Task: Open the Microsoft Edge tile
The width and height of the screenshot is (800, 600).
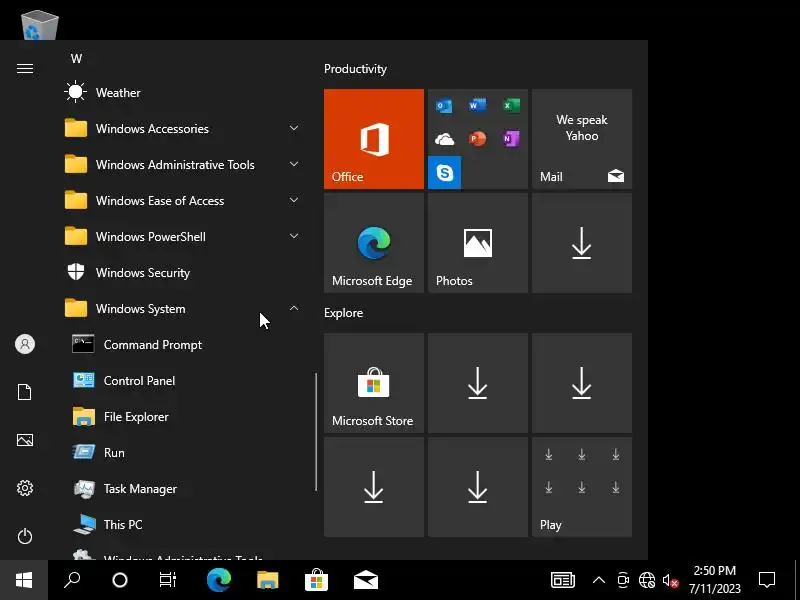Action: click(x=373, y=243)
